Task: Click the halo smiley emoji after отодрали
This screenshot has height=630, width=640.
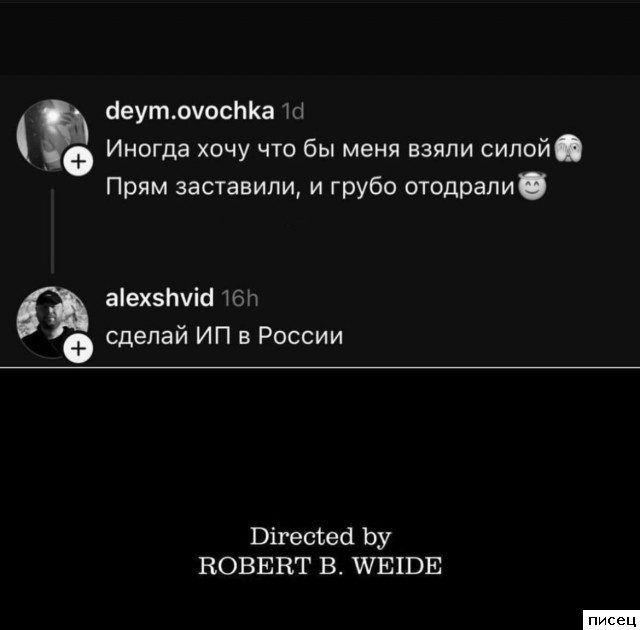Action: [532, 186]
